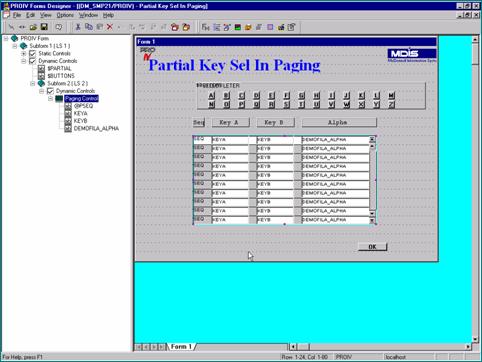Click the purple square toolbar icon
The image size is (482, 362).
270,27
